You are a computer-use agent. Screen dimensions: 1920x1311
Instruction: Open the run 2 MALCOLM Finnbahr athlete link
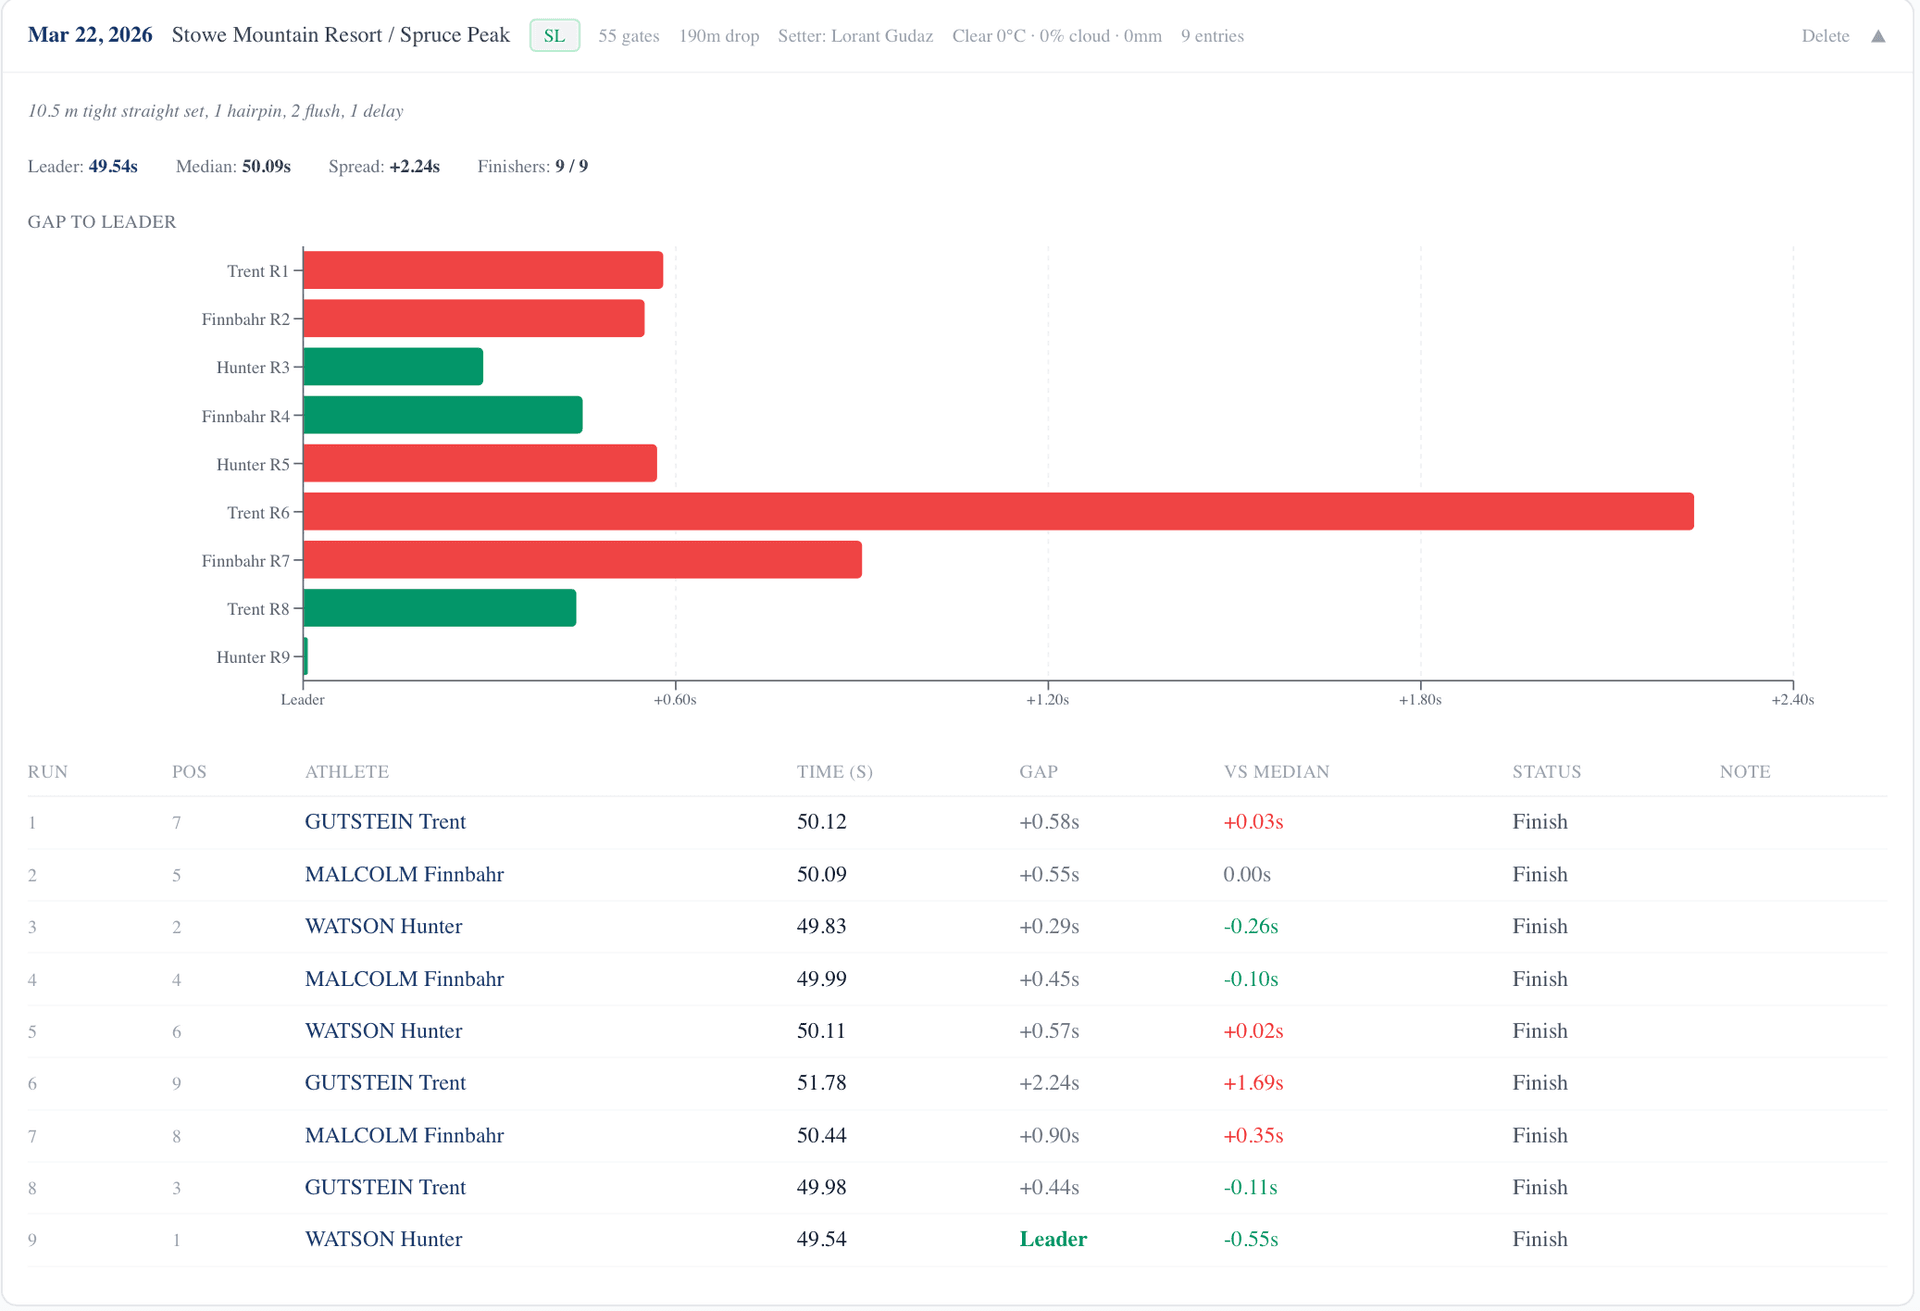point(404,875)
